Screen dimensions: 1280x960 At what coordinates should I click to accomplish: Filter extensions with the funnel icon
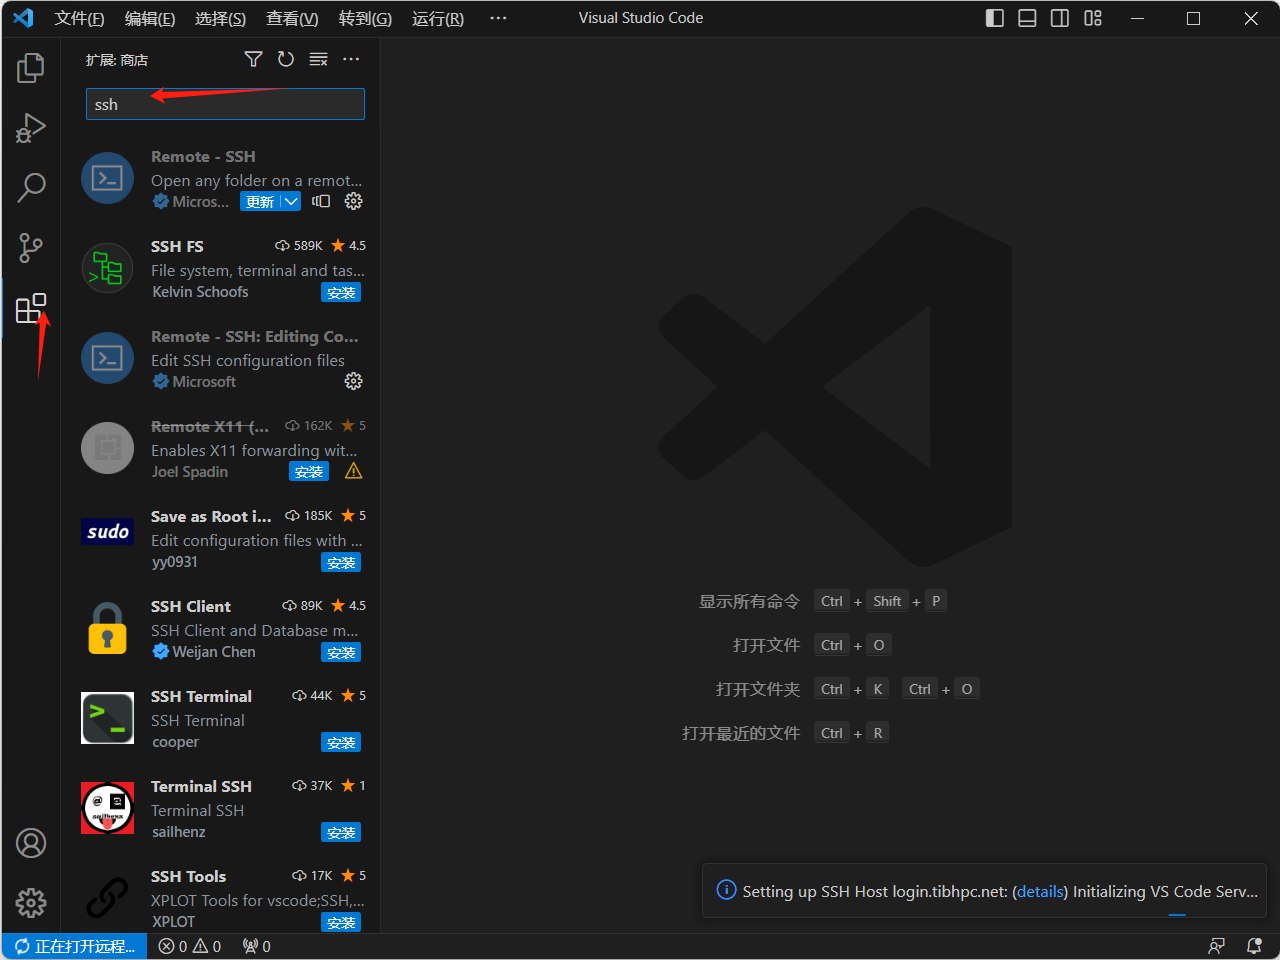(x=253, y=59)
